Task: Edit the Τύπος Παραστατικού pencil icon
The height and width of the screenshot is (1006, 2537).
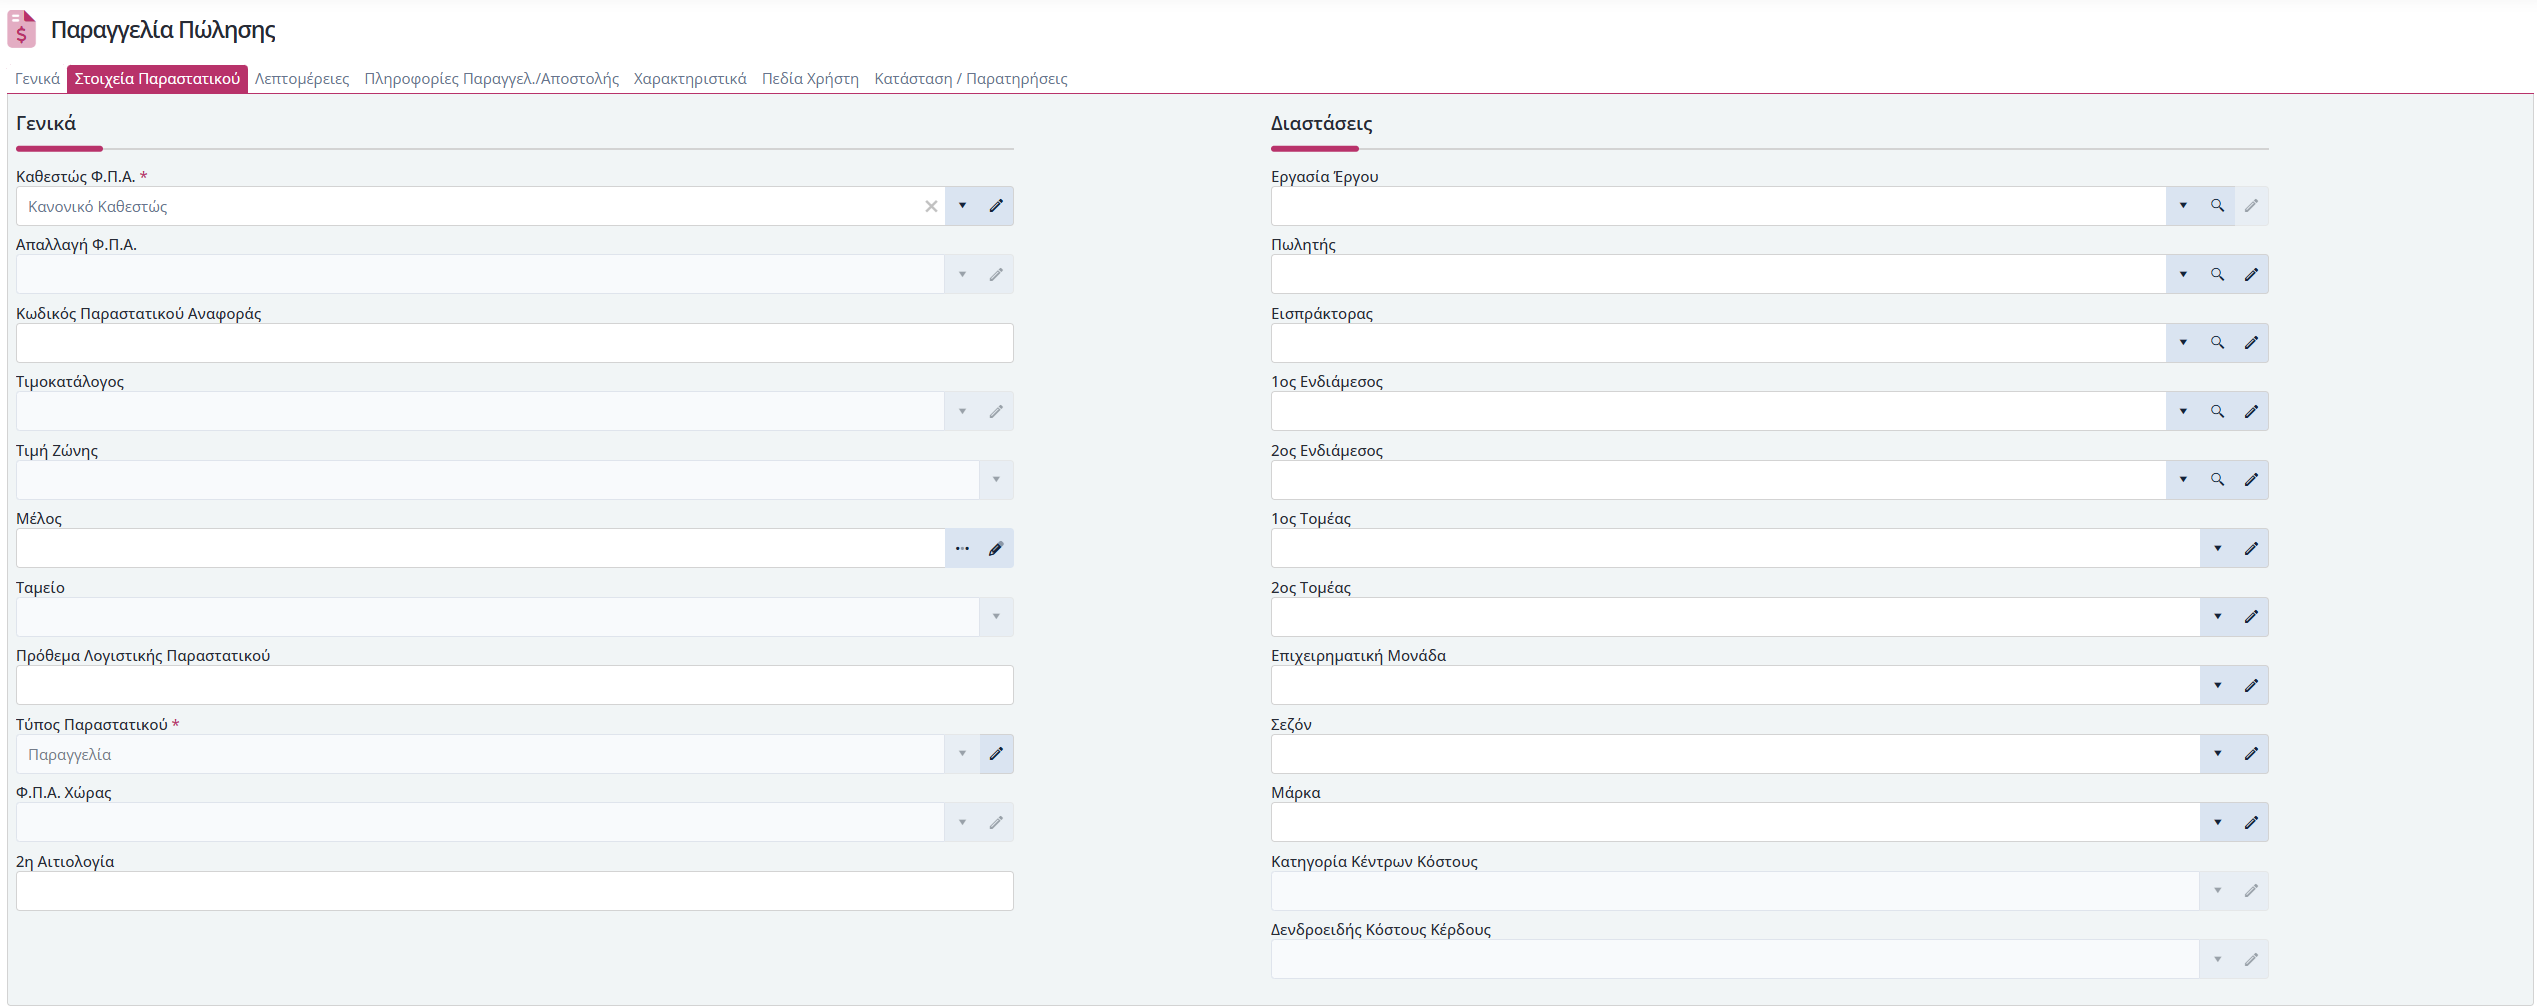Action: point(996,754)
